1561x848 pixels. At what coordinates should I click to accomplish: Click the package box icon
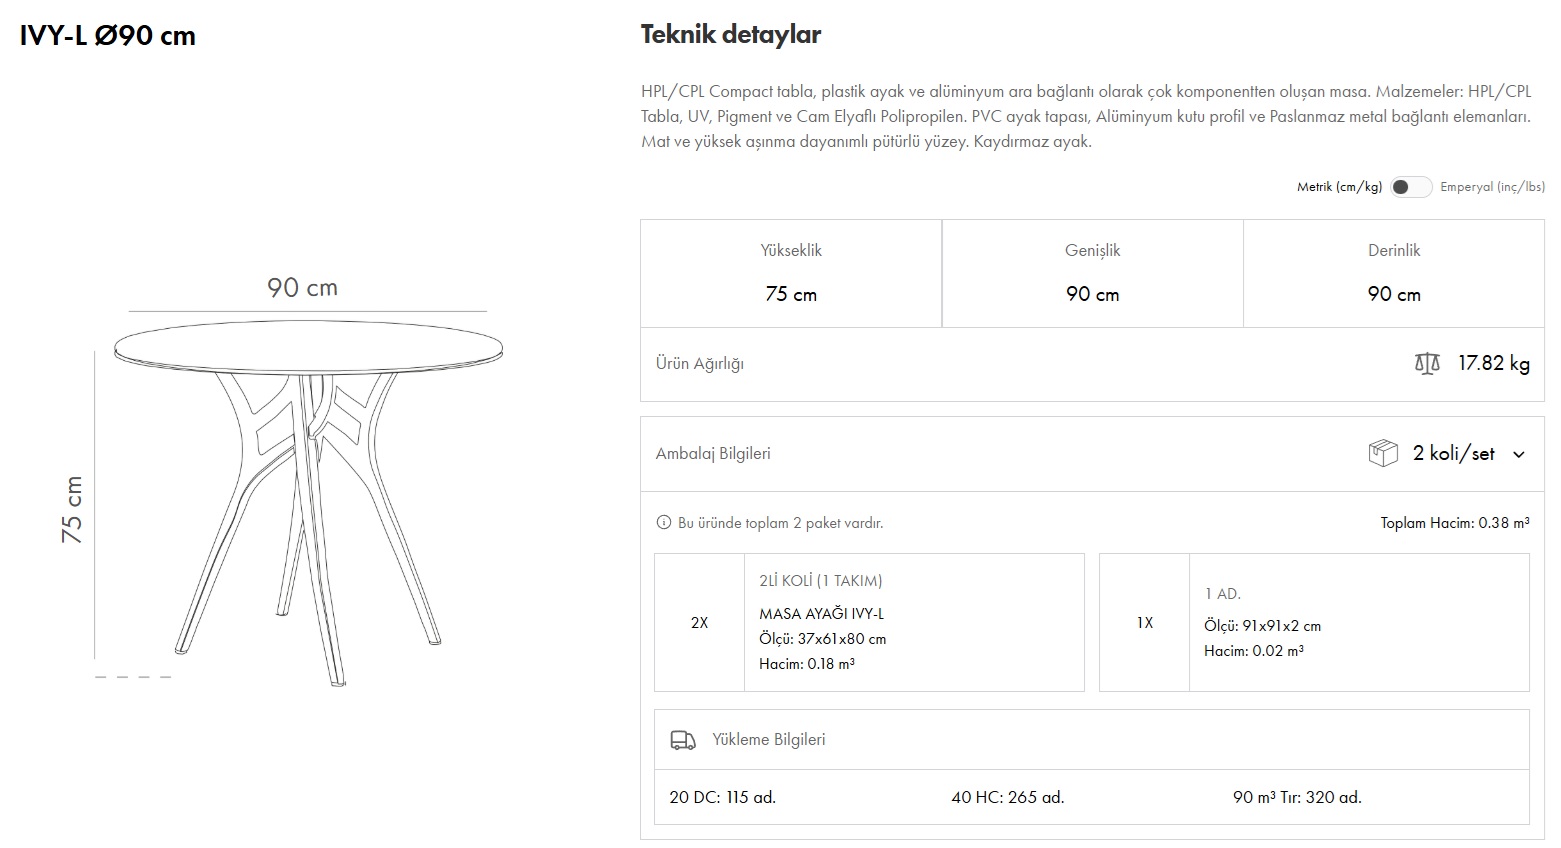tap(1382, 453)
